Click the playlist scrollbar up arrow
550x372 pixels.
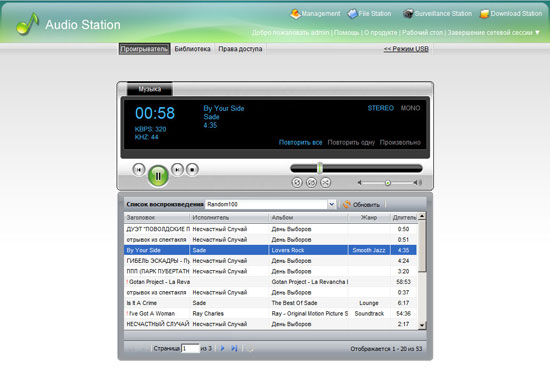pos(422,216)
